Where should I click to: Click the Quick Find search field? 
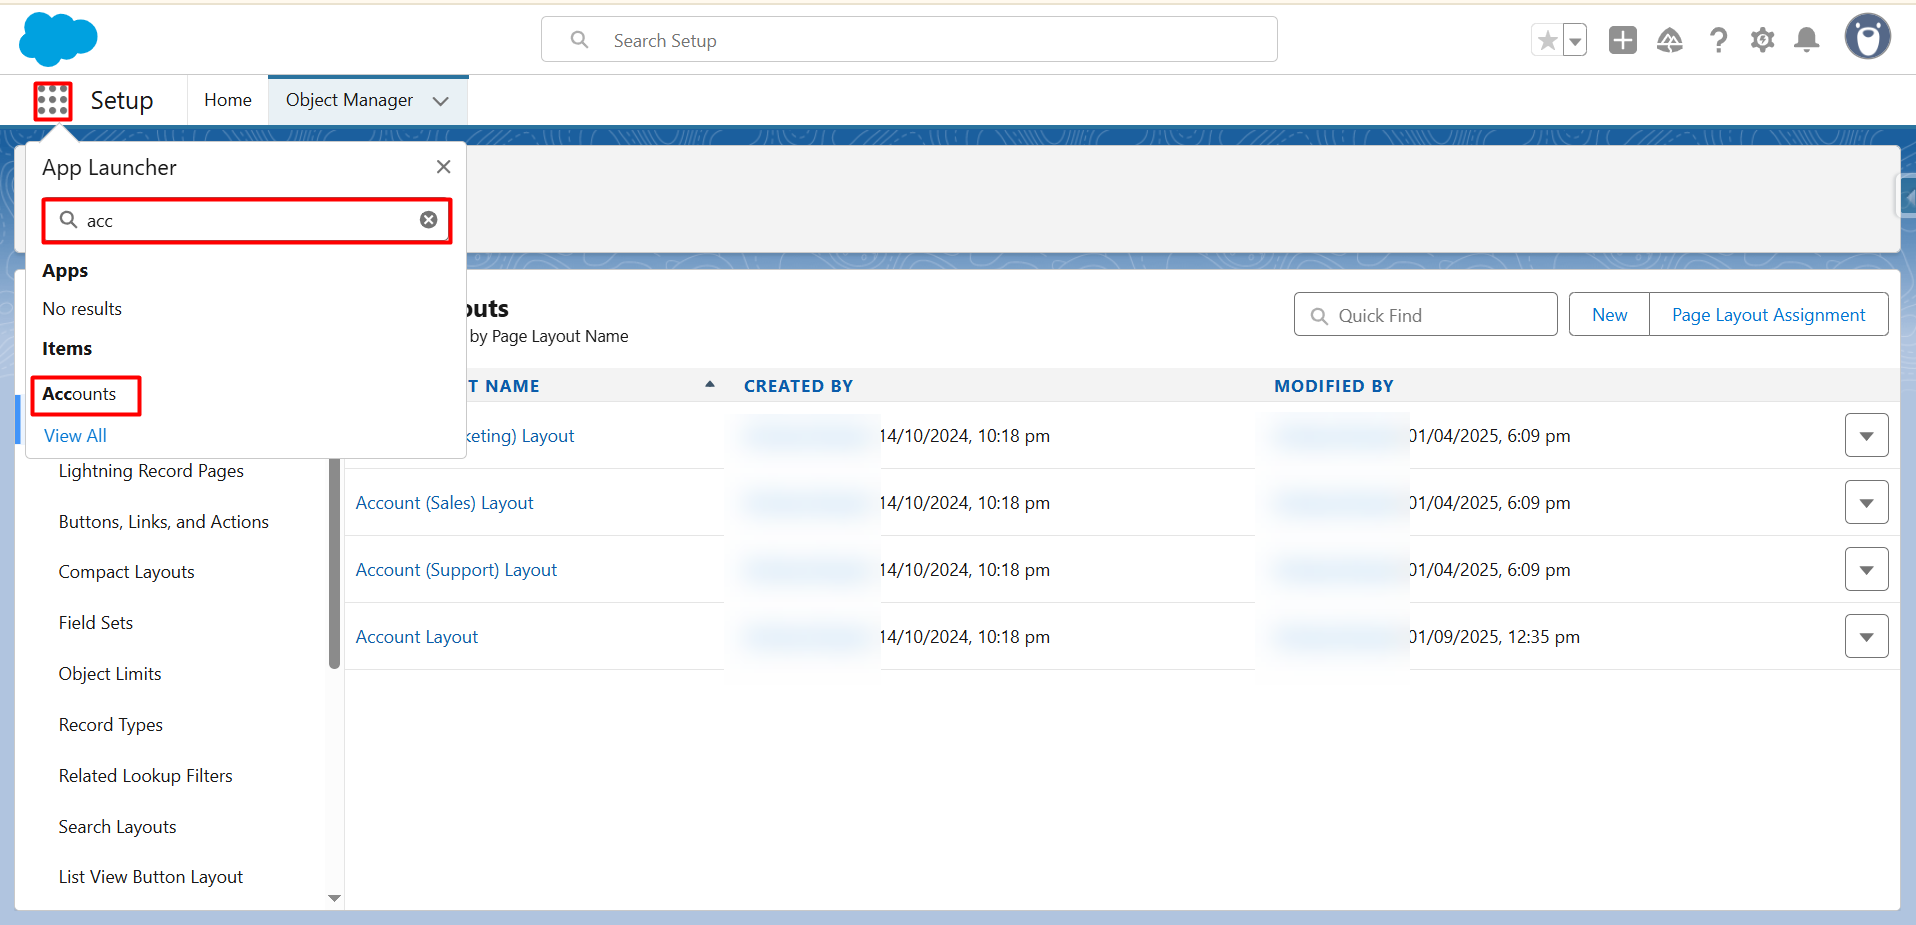pos(1424,314)
